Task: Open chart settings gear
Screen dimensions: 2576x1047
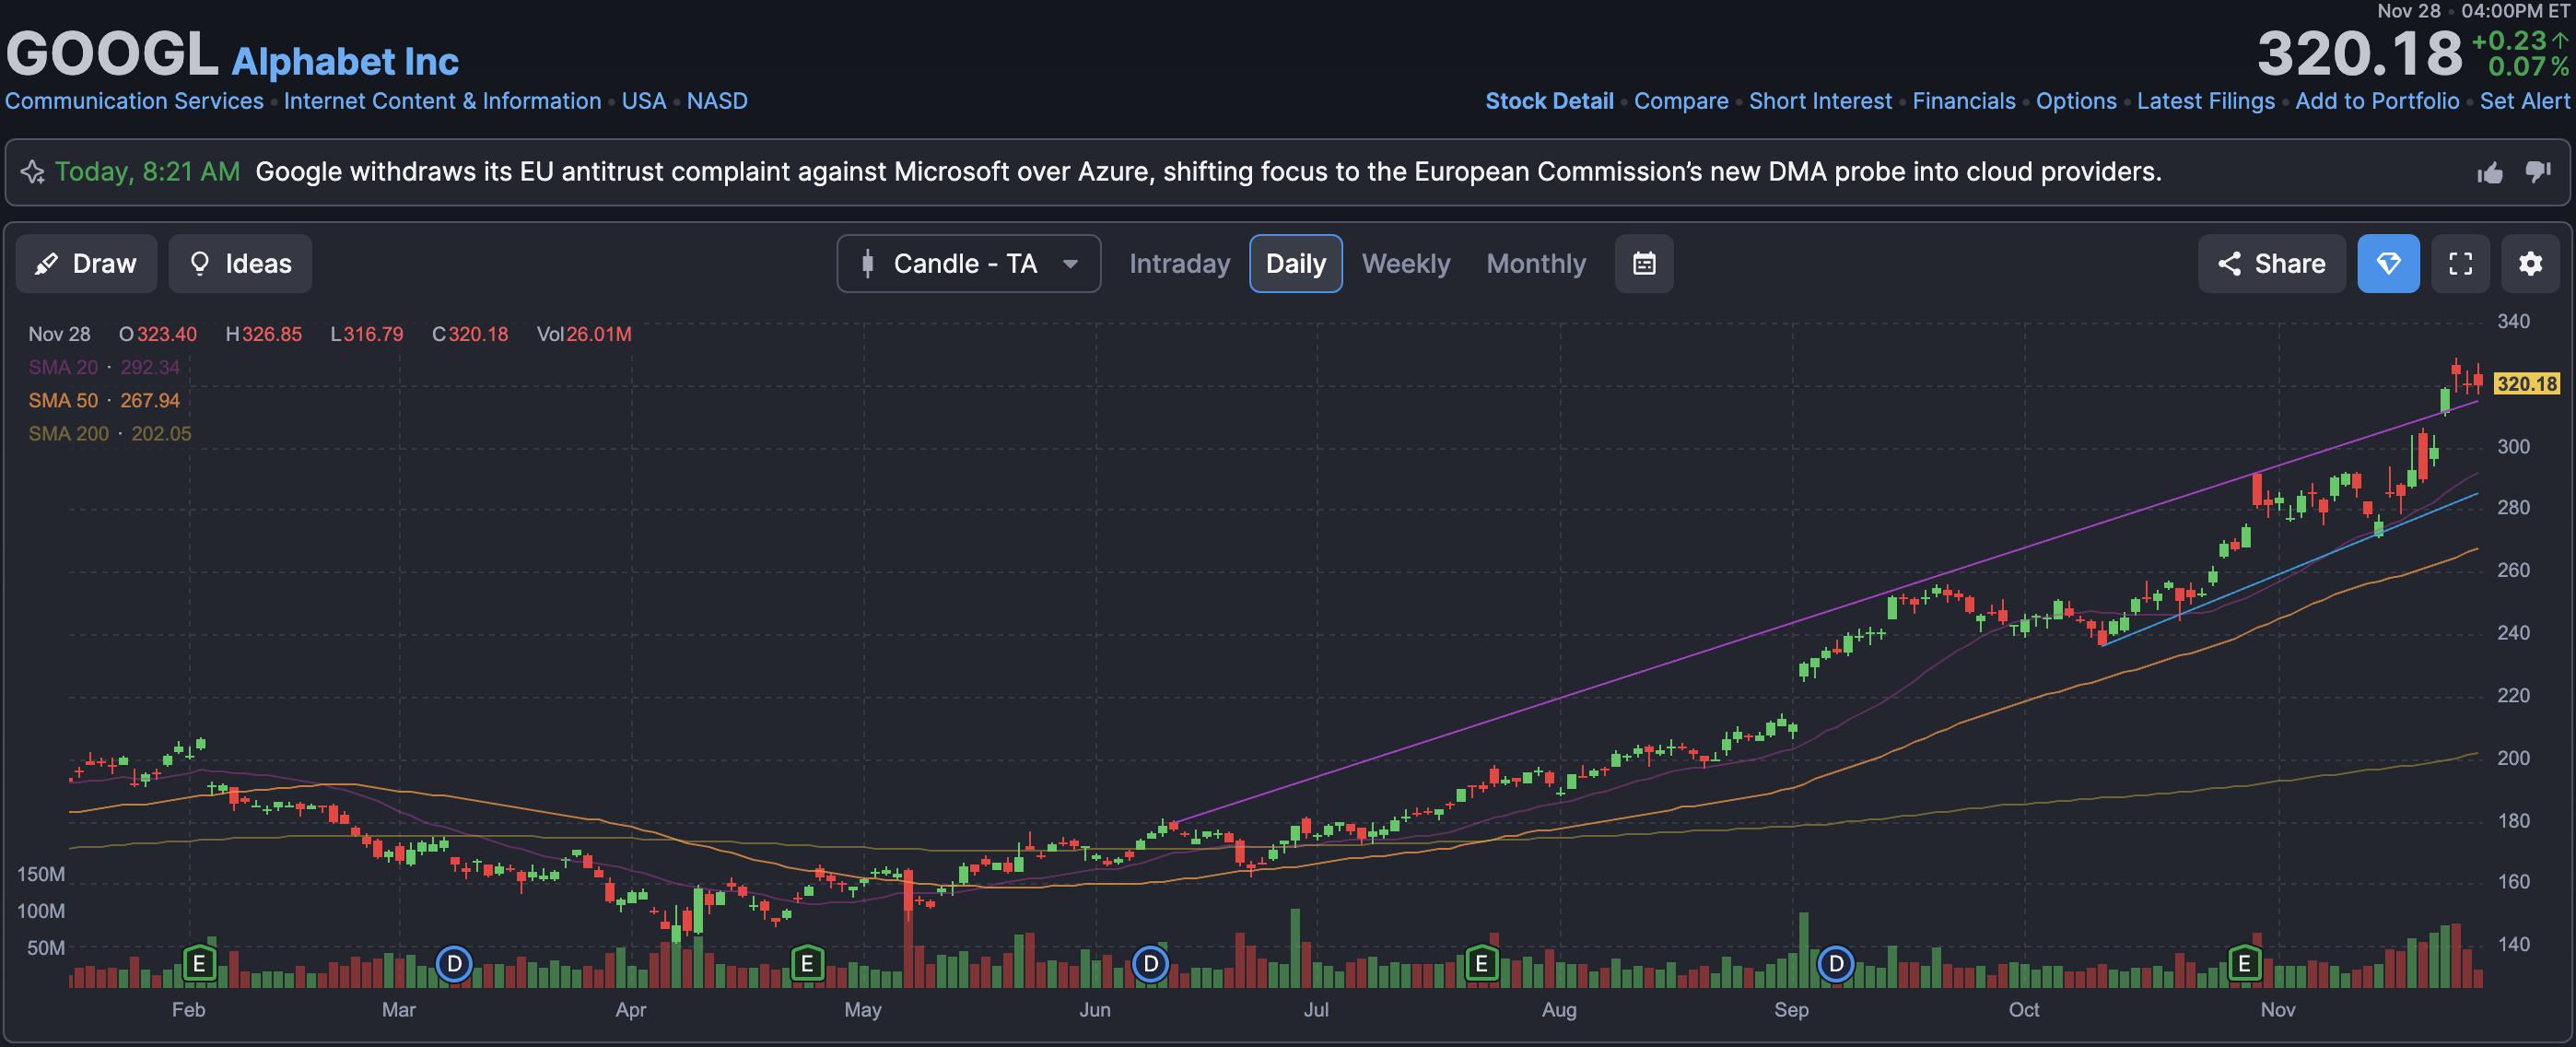Action: pos(2529,264)
